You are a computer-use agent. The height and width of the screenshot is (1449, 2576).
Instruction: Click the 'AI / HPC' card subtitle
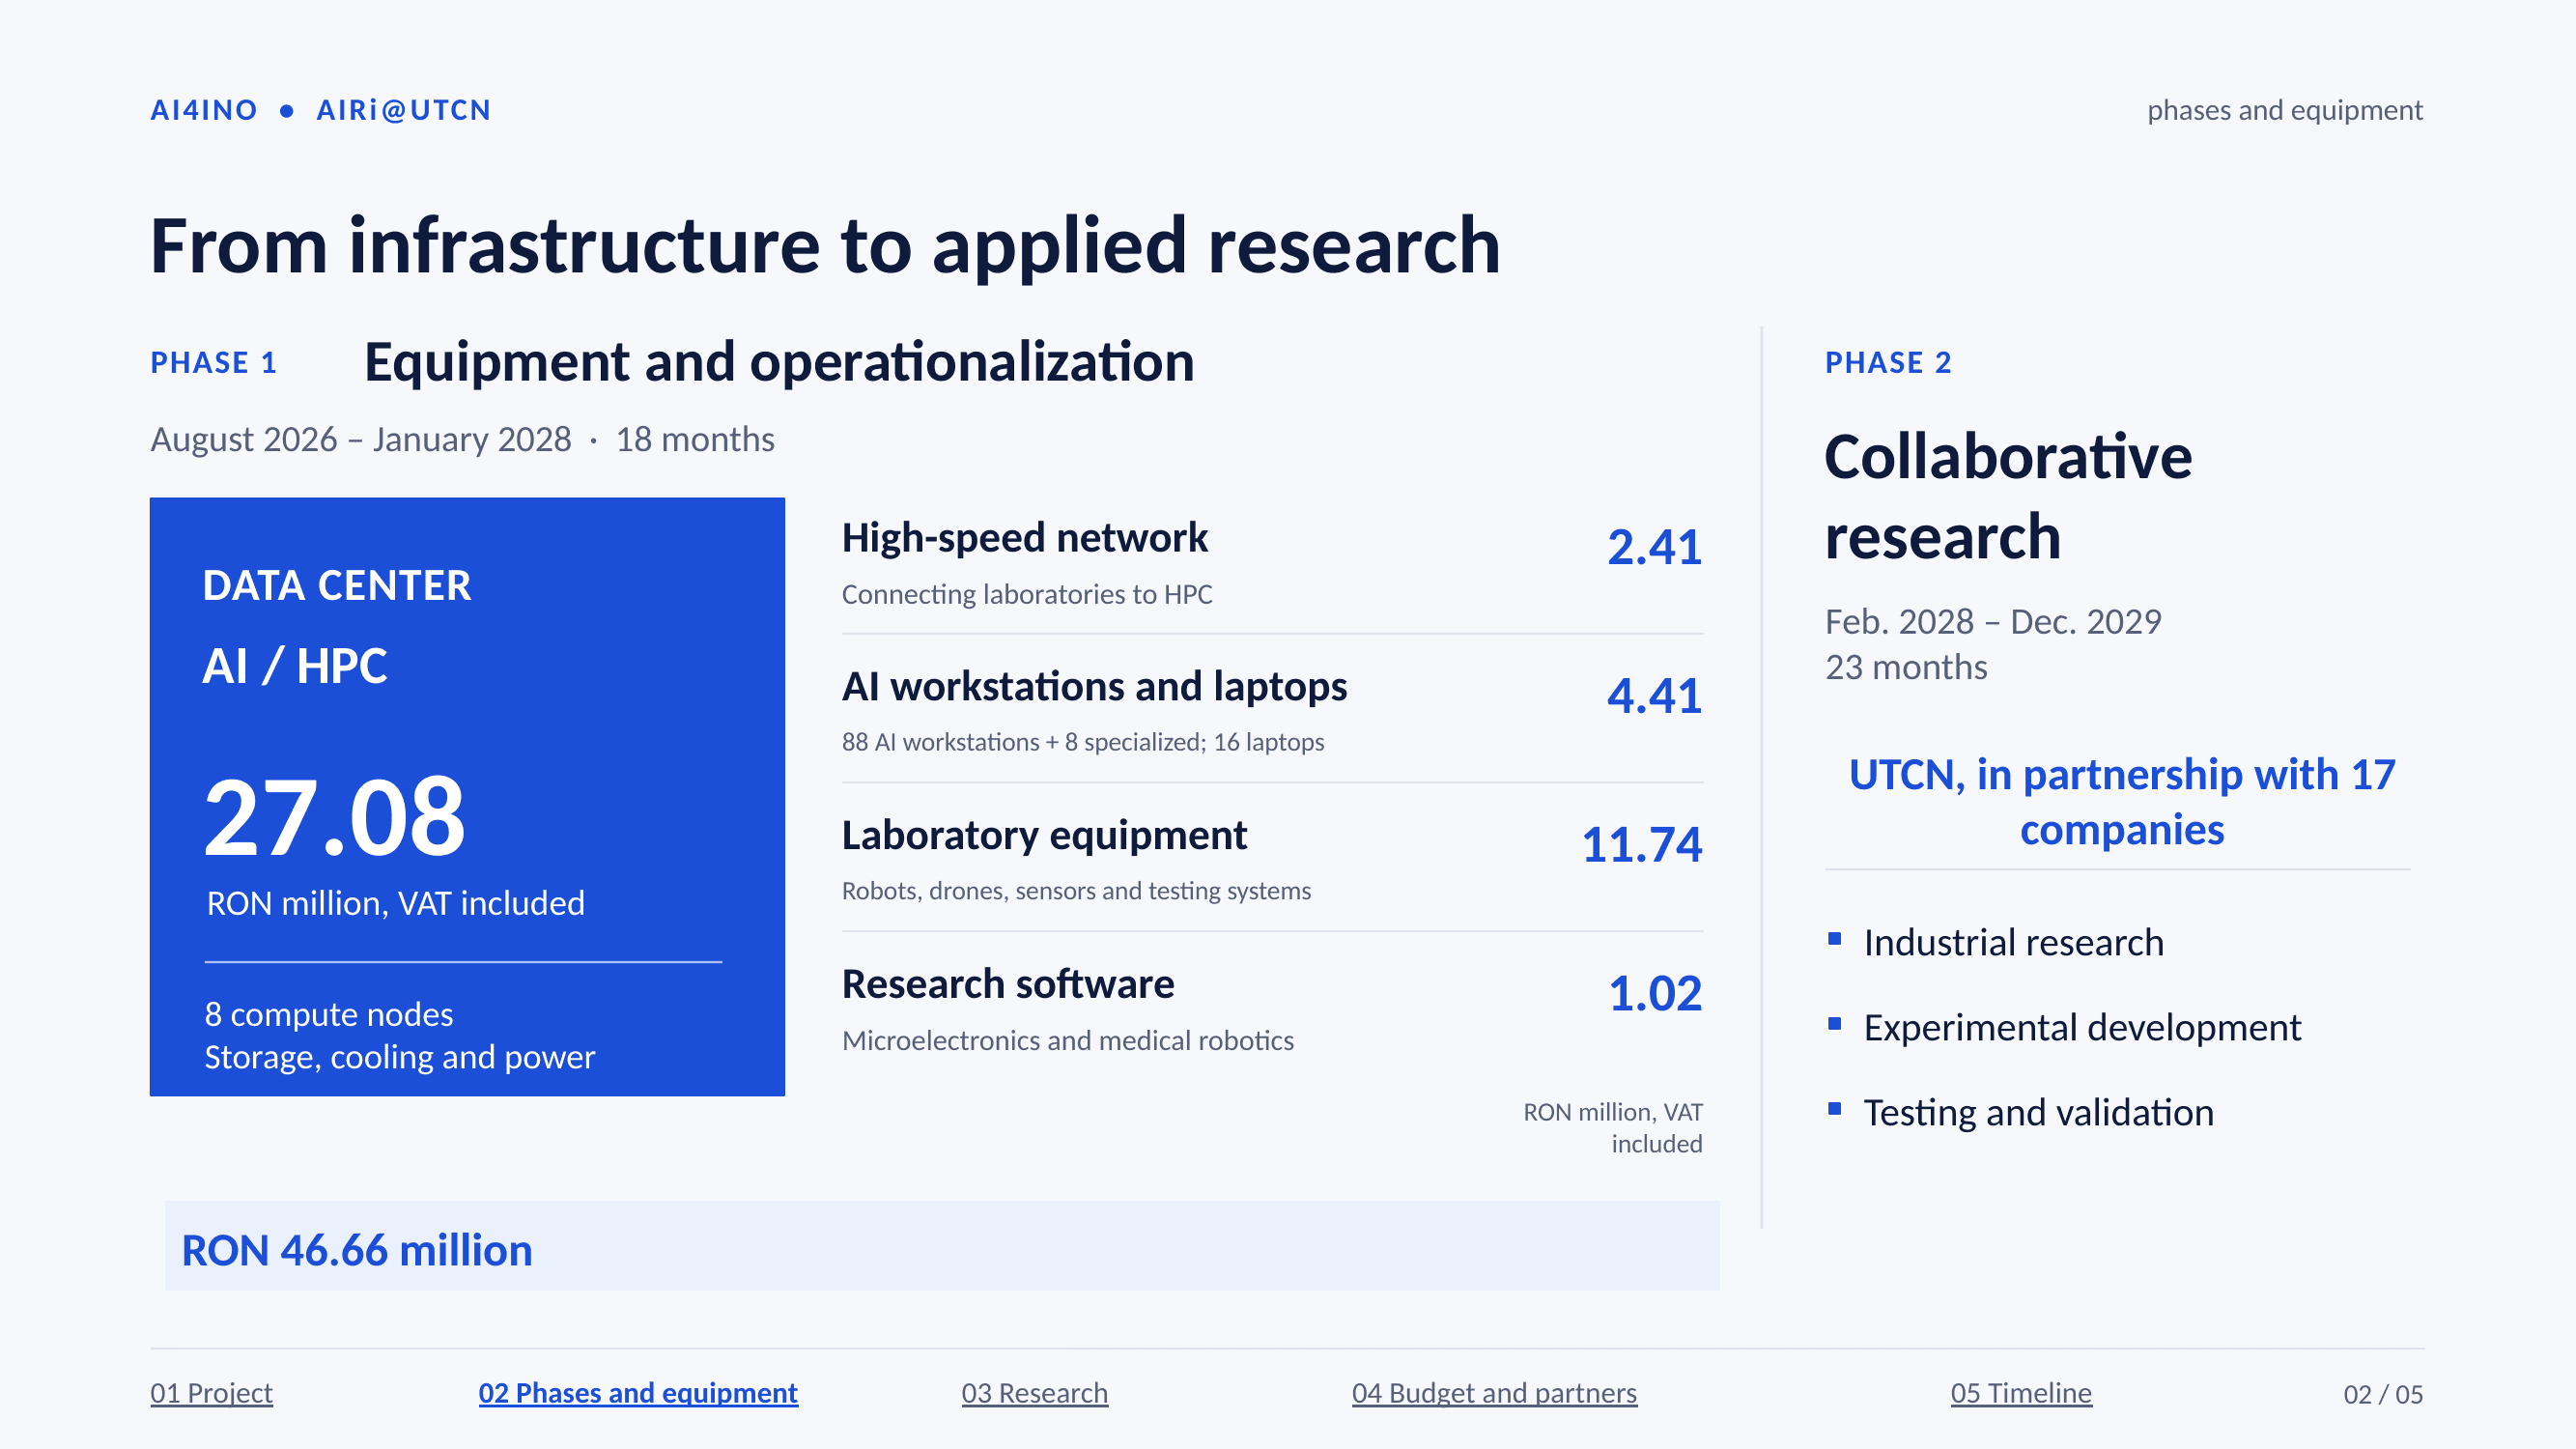(295, 666)
